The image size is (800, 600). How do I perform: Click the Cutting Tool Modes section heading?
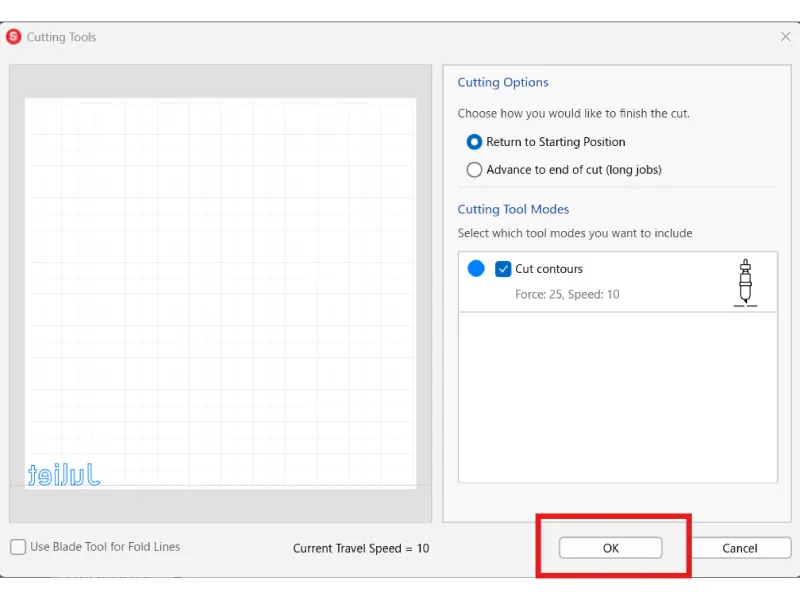513,210
